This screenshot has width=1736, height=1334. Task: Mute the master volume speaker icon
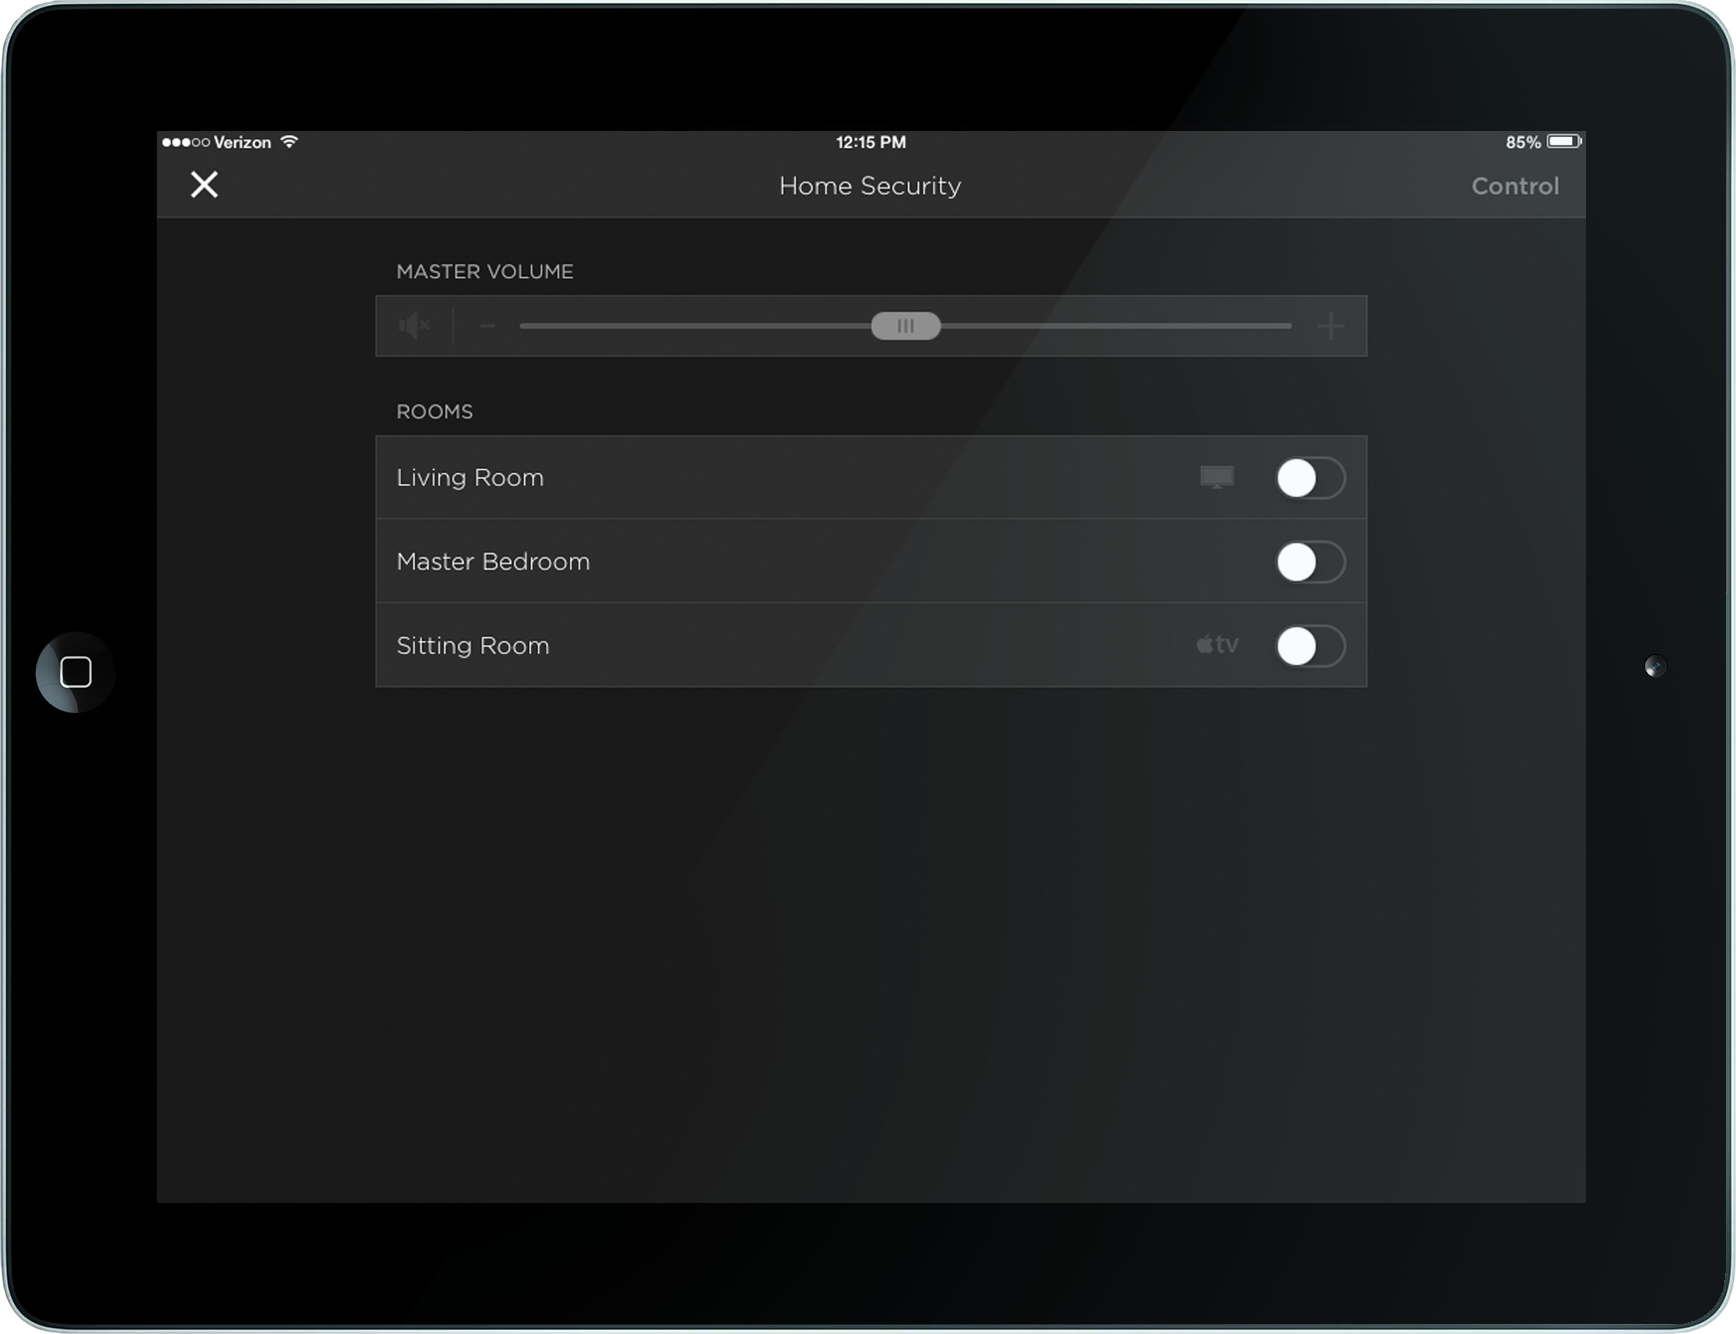(x=414, y=326)
